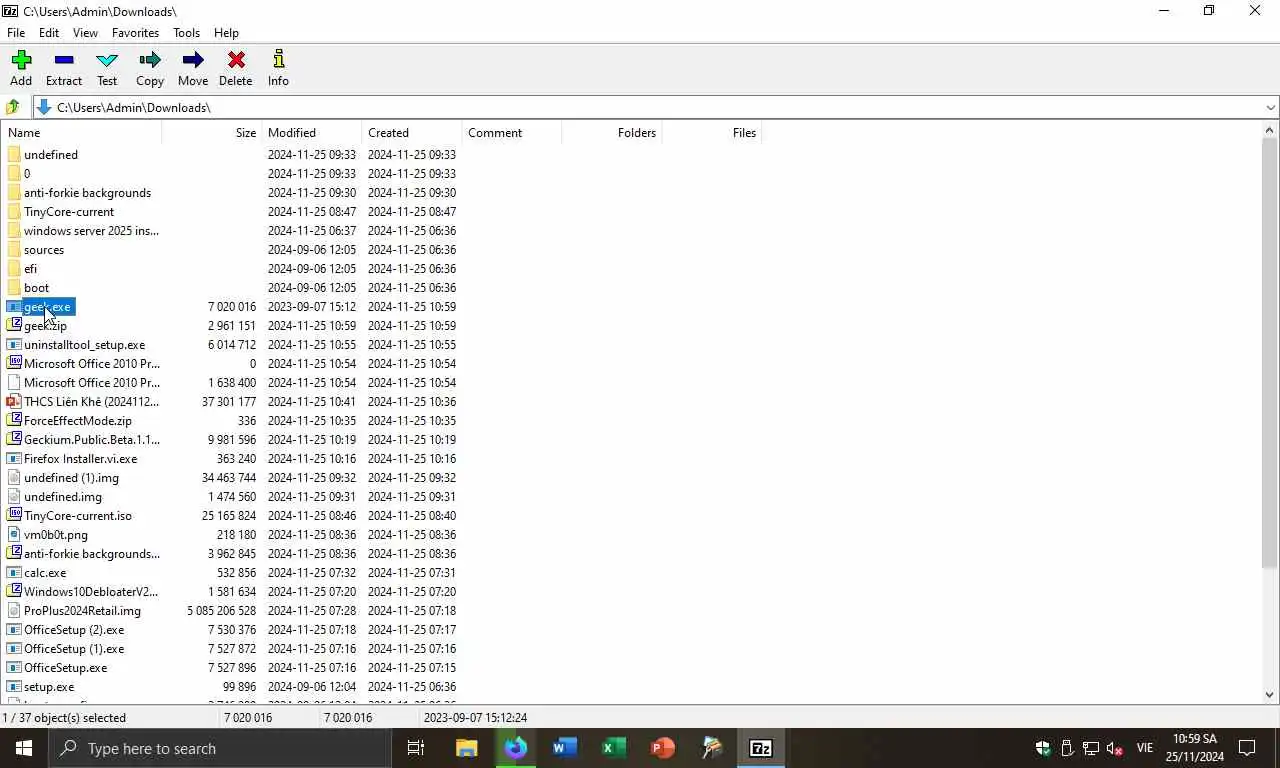Viewport: 1280px width, 768px height.
Task: Expand the address bar path dropdown
Action: click(x=1270, y=108)
